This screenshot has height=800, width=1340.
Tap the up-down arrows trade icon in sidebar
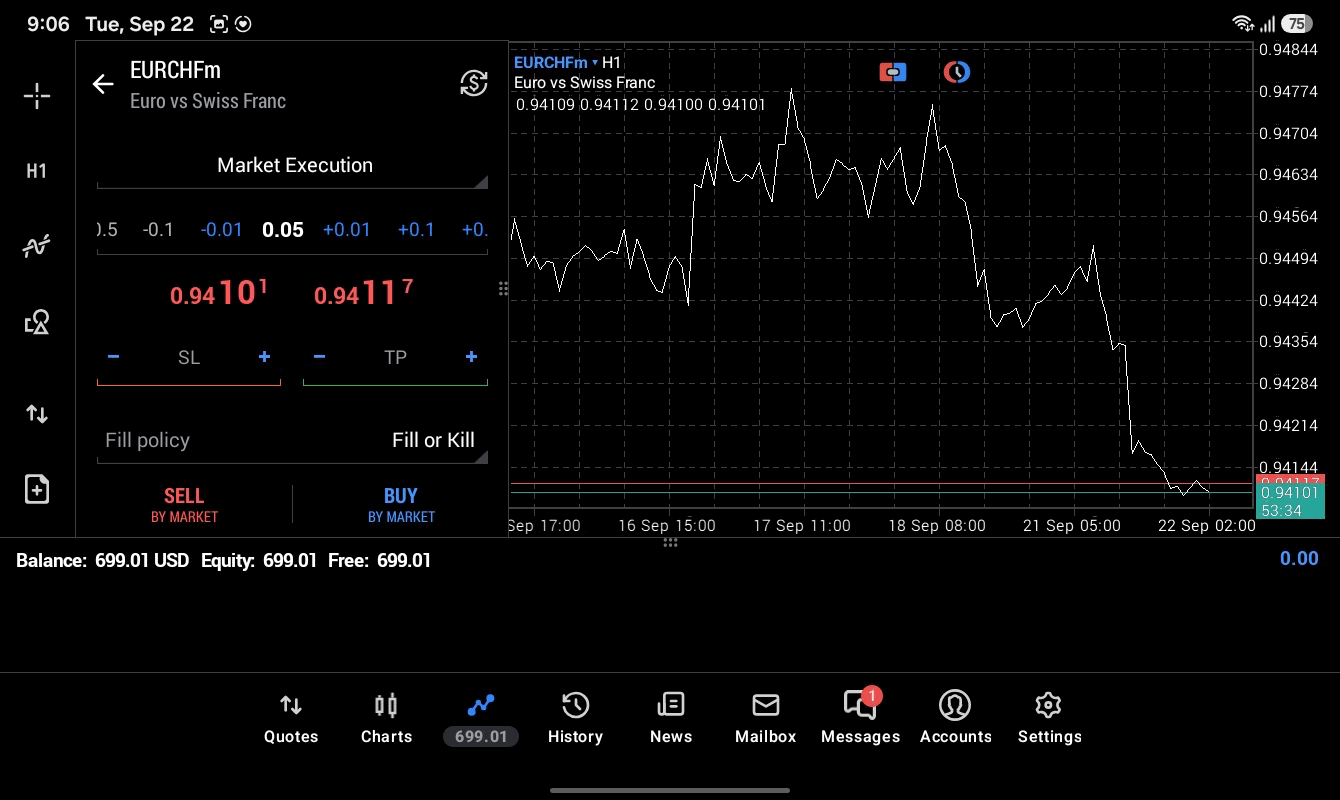pos(37,414)
